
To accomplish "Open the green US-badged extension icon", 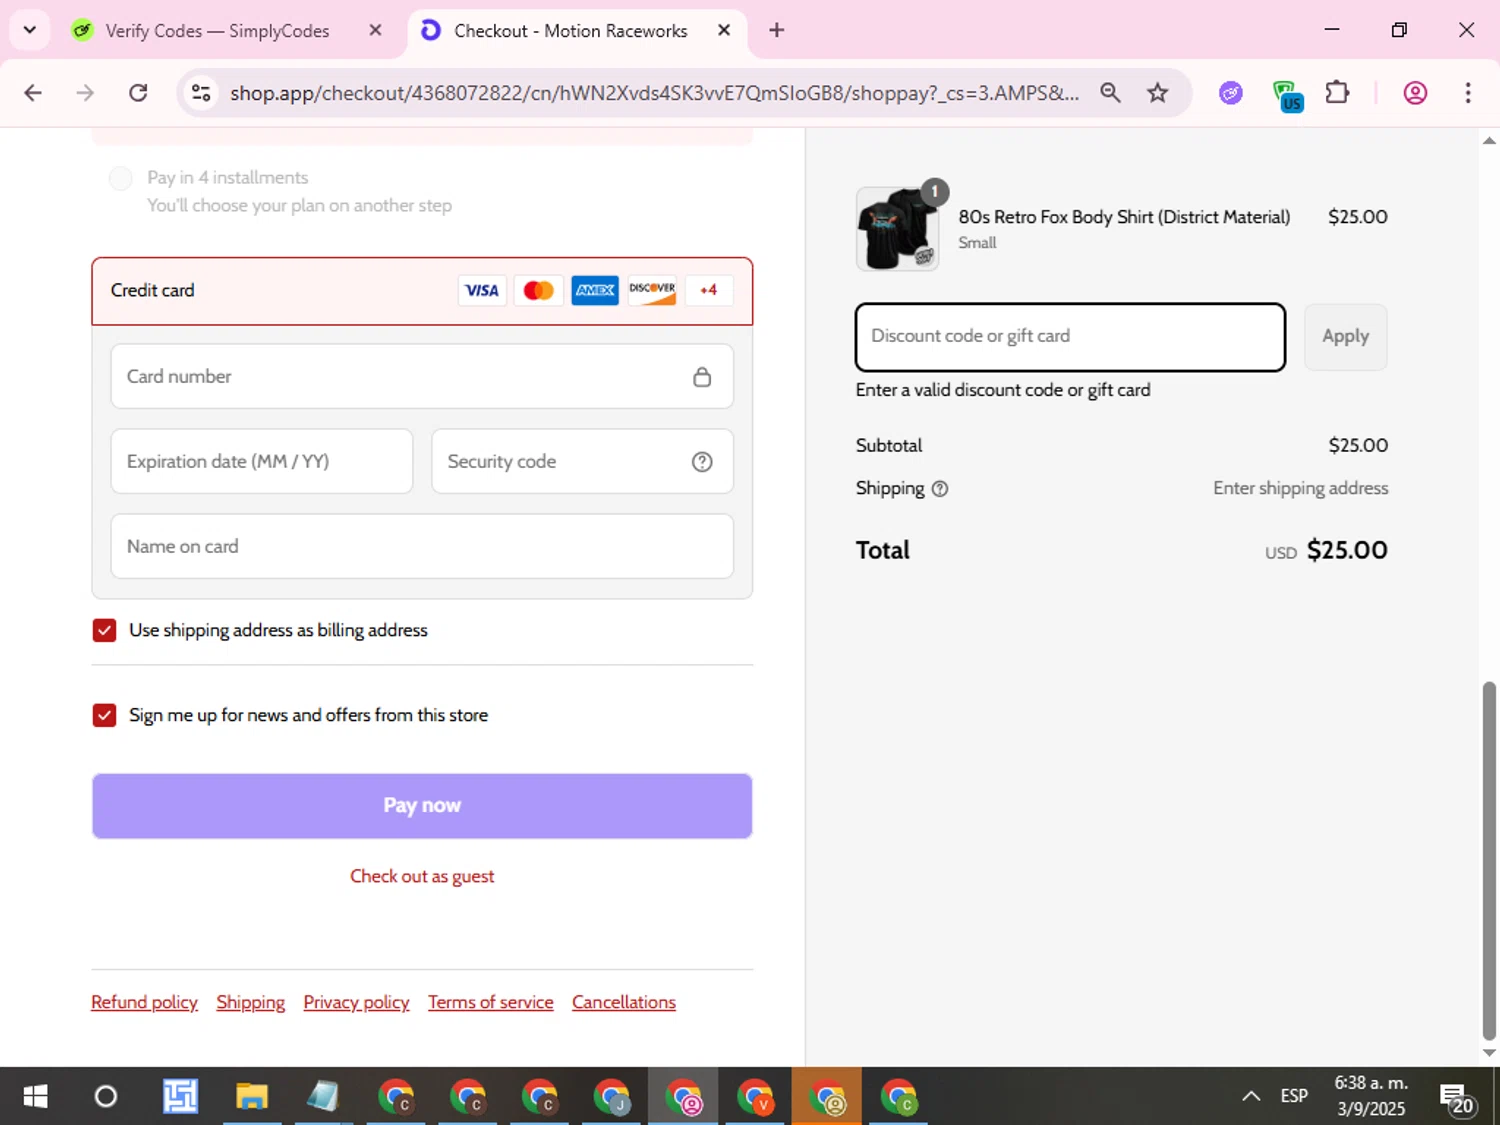I will coord(1286,95).
